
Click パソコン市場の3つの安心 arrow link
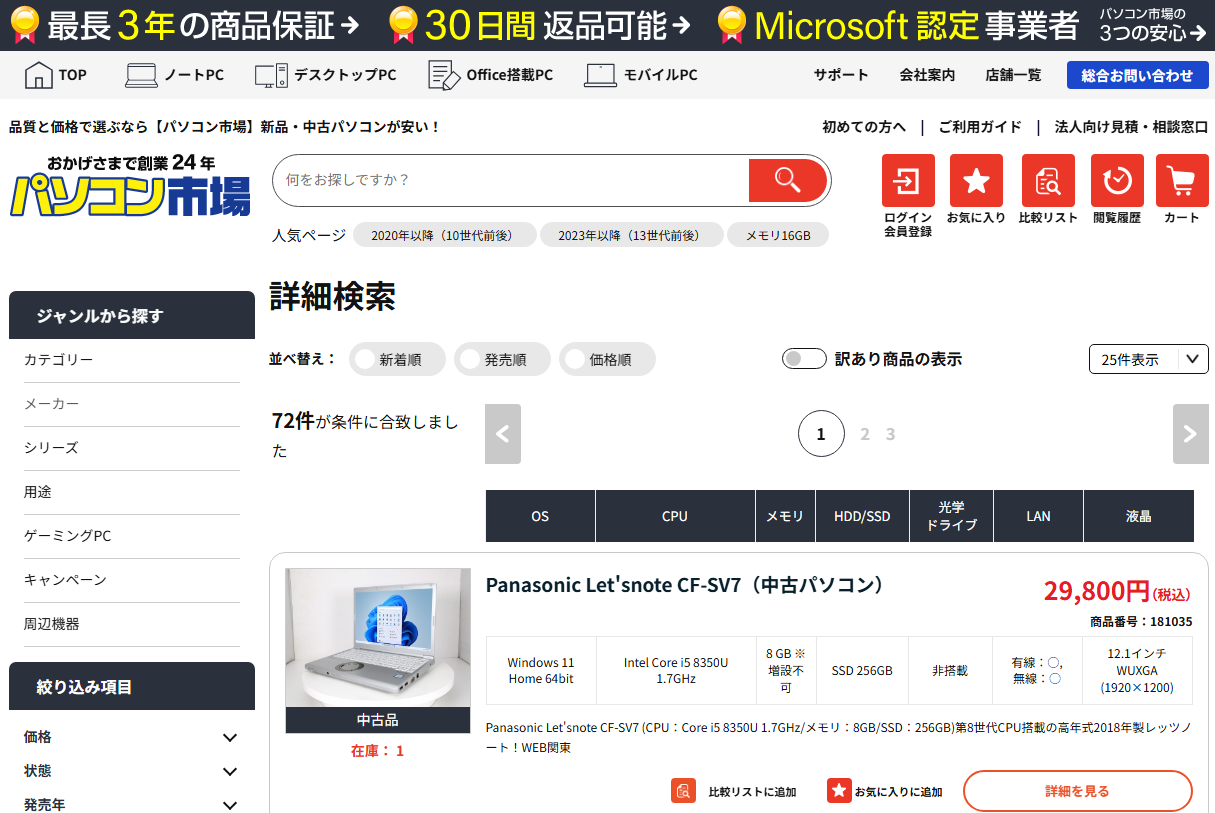[1153, 25]
